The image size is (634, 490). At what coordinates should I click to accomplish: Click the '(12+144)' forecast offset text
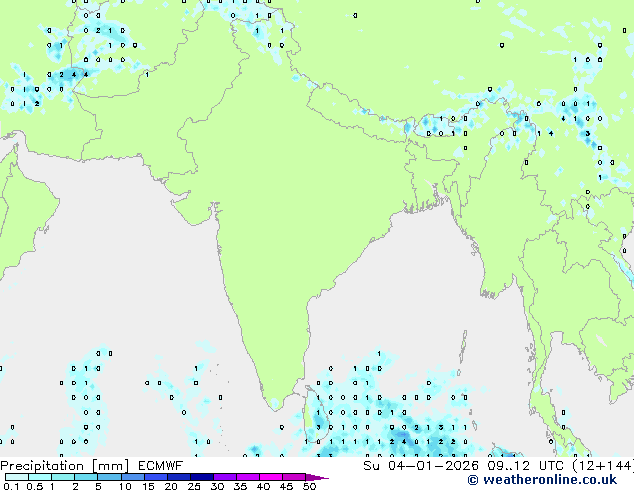coord(603,466)
